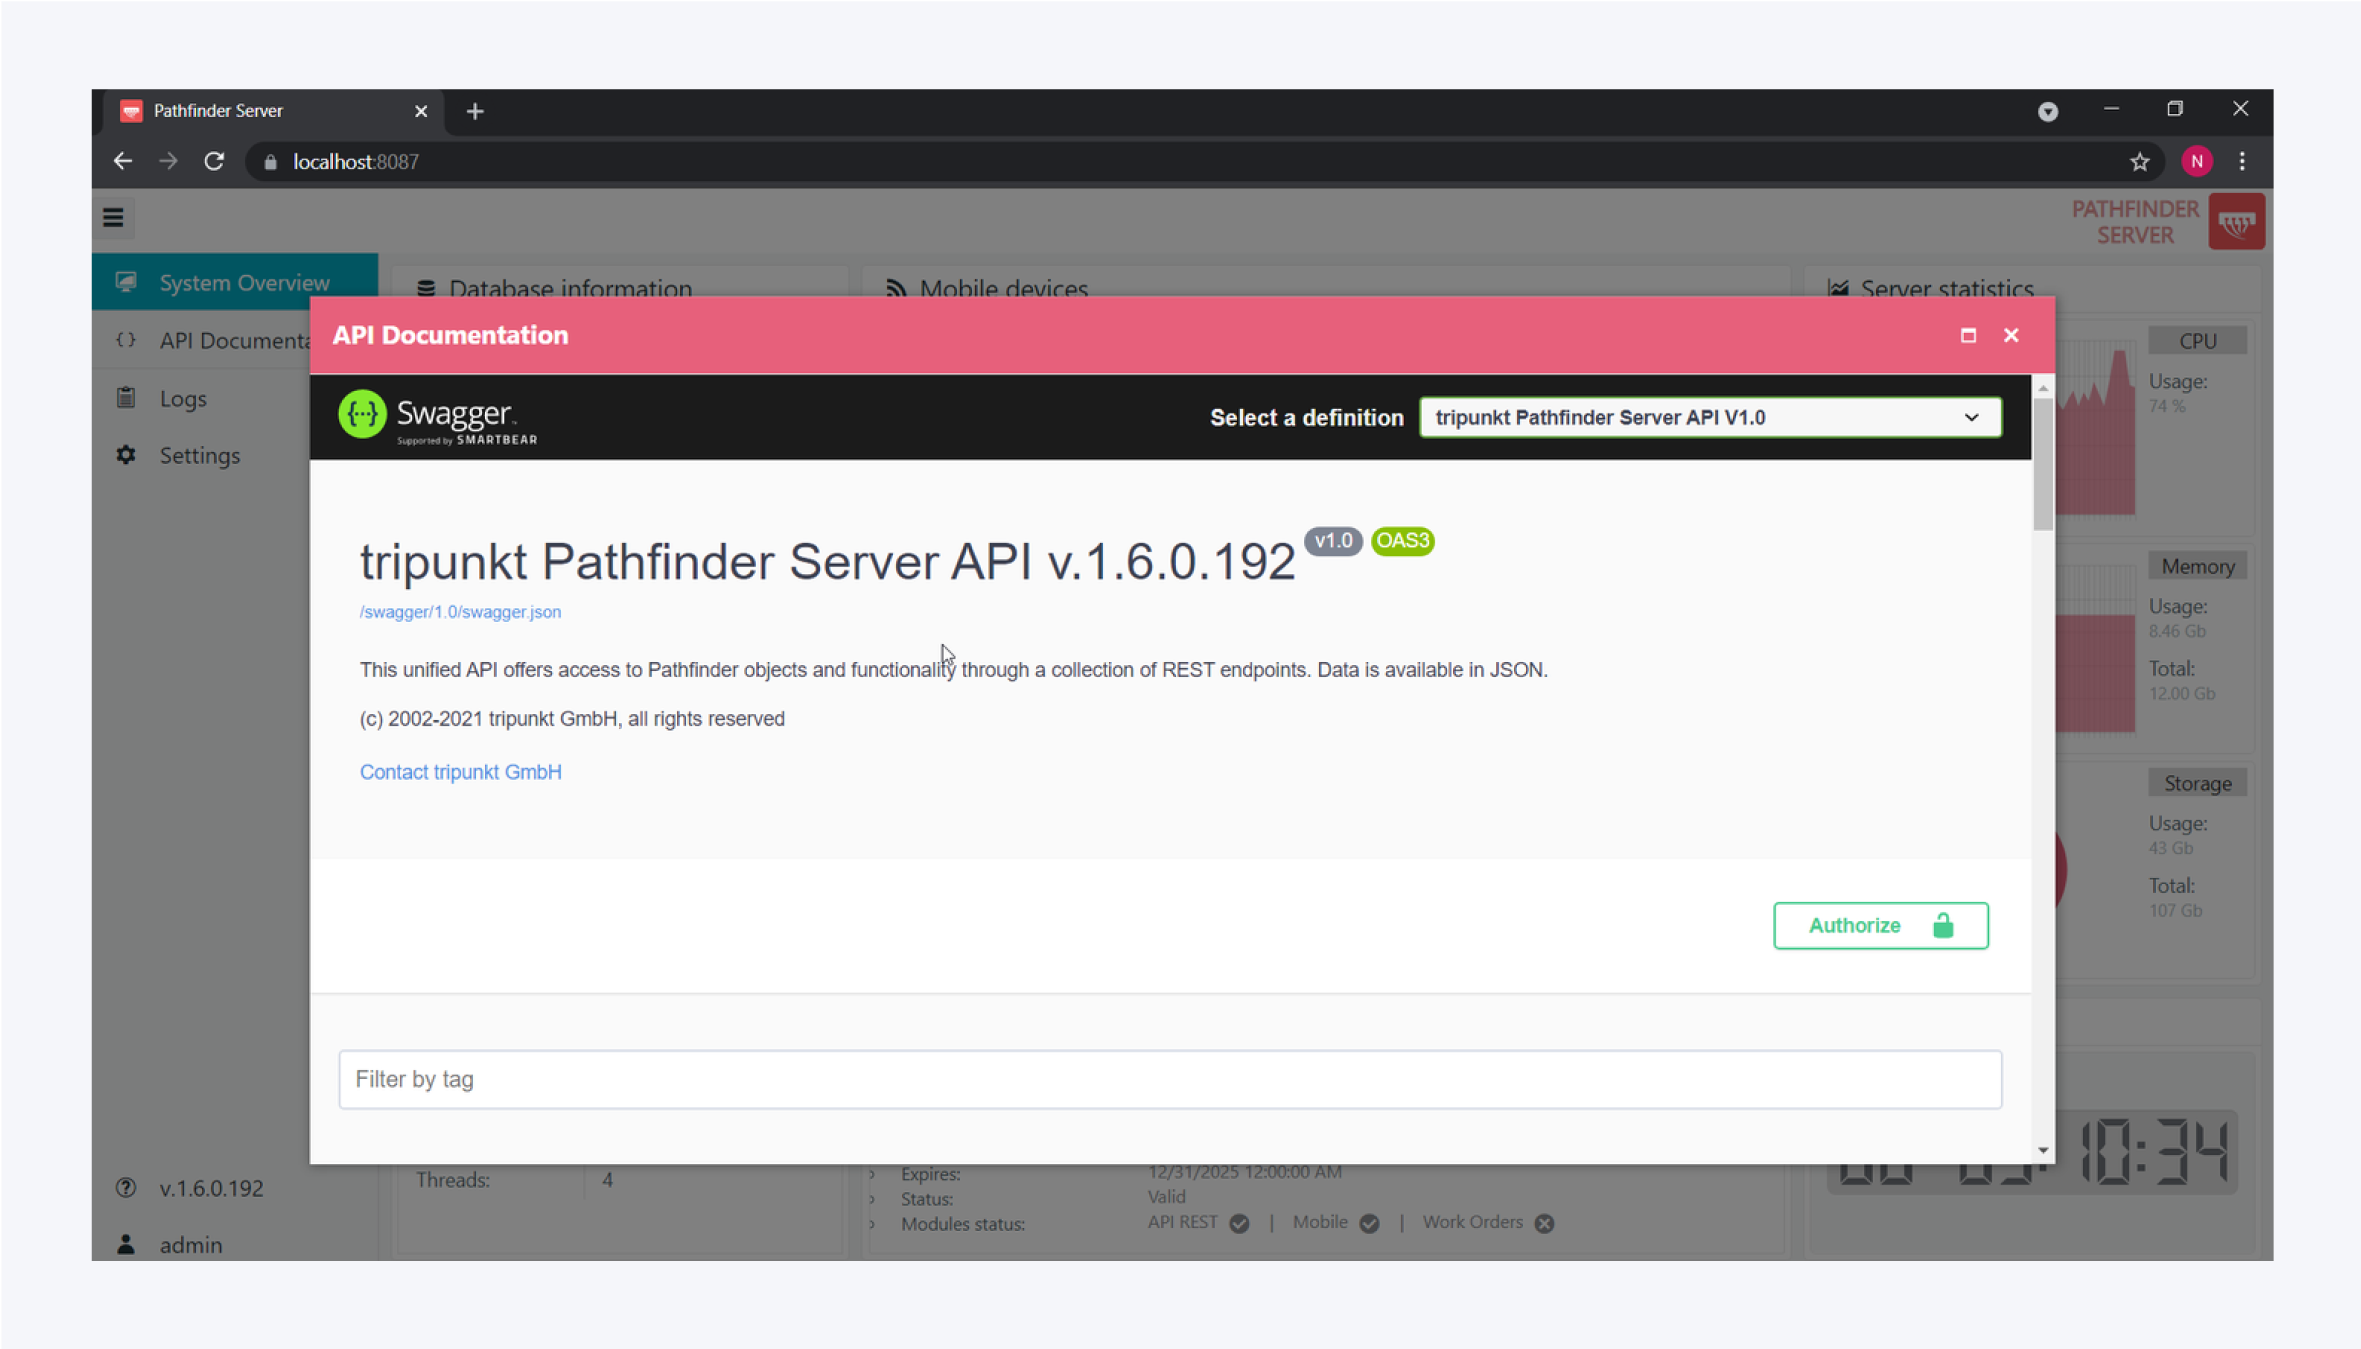Viewport: 2361px width, 1349px height.
Task: Open the browser profile avatar N
Action: [x=2196, y=161]
